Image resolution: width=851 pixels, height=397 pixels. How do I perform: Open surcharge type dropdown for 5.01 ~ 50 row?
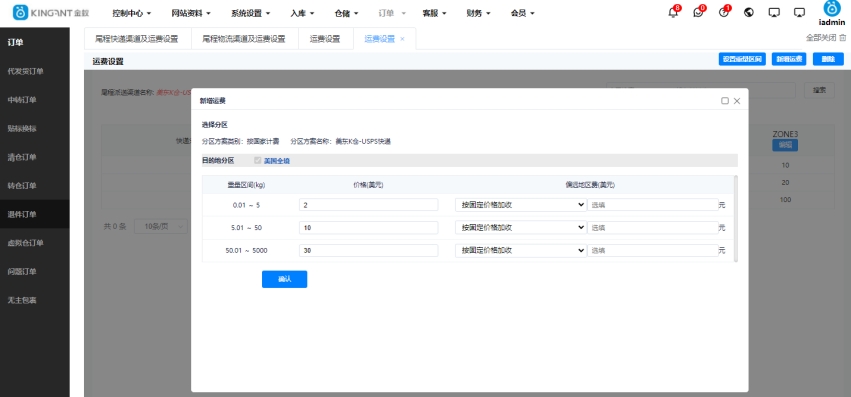(x=520, y=228)
